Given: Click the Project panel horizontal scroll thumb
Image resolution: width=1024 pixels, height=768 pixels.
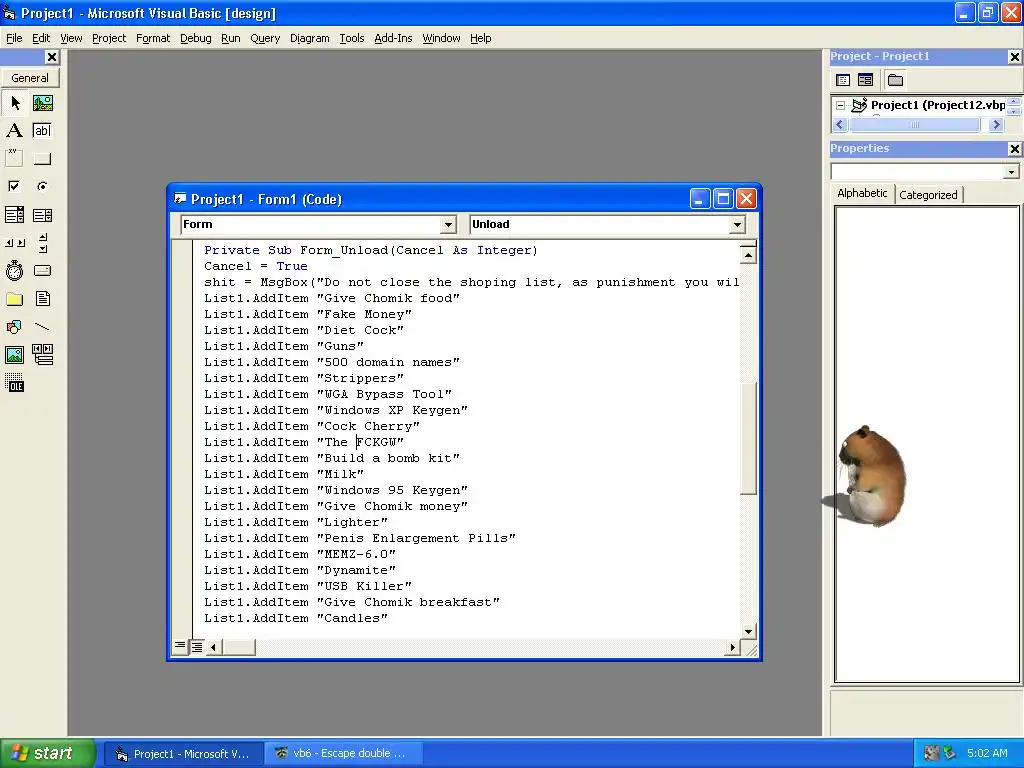Looking at the screenshot, I should [x=915, y=125].
